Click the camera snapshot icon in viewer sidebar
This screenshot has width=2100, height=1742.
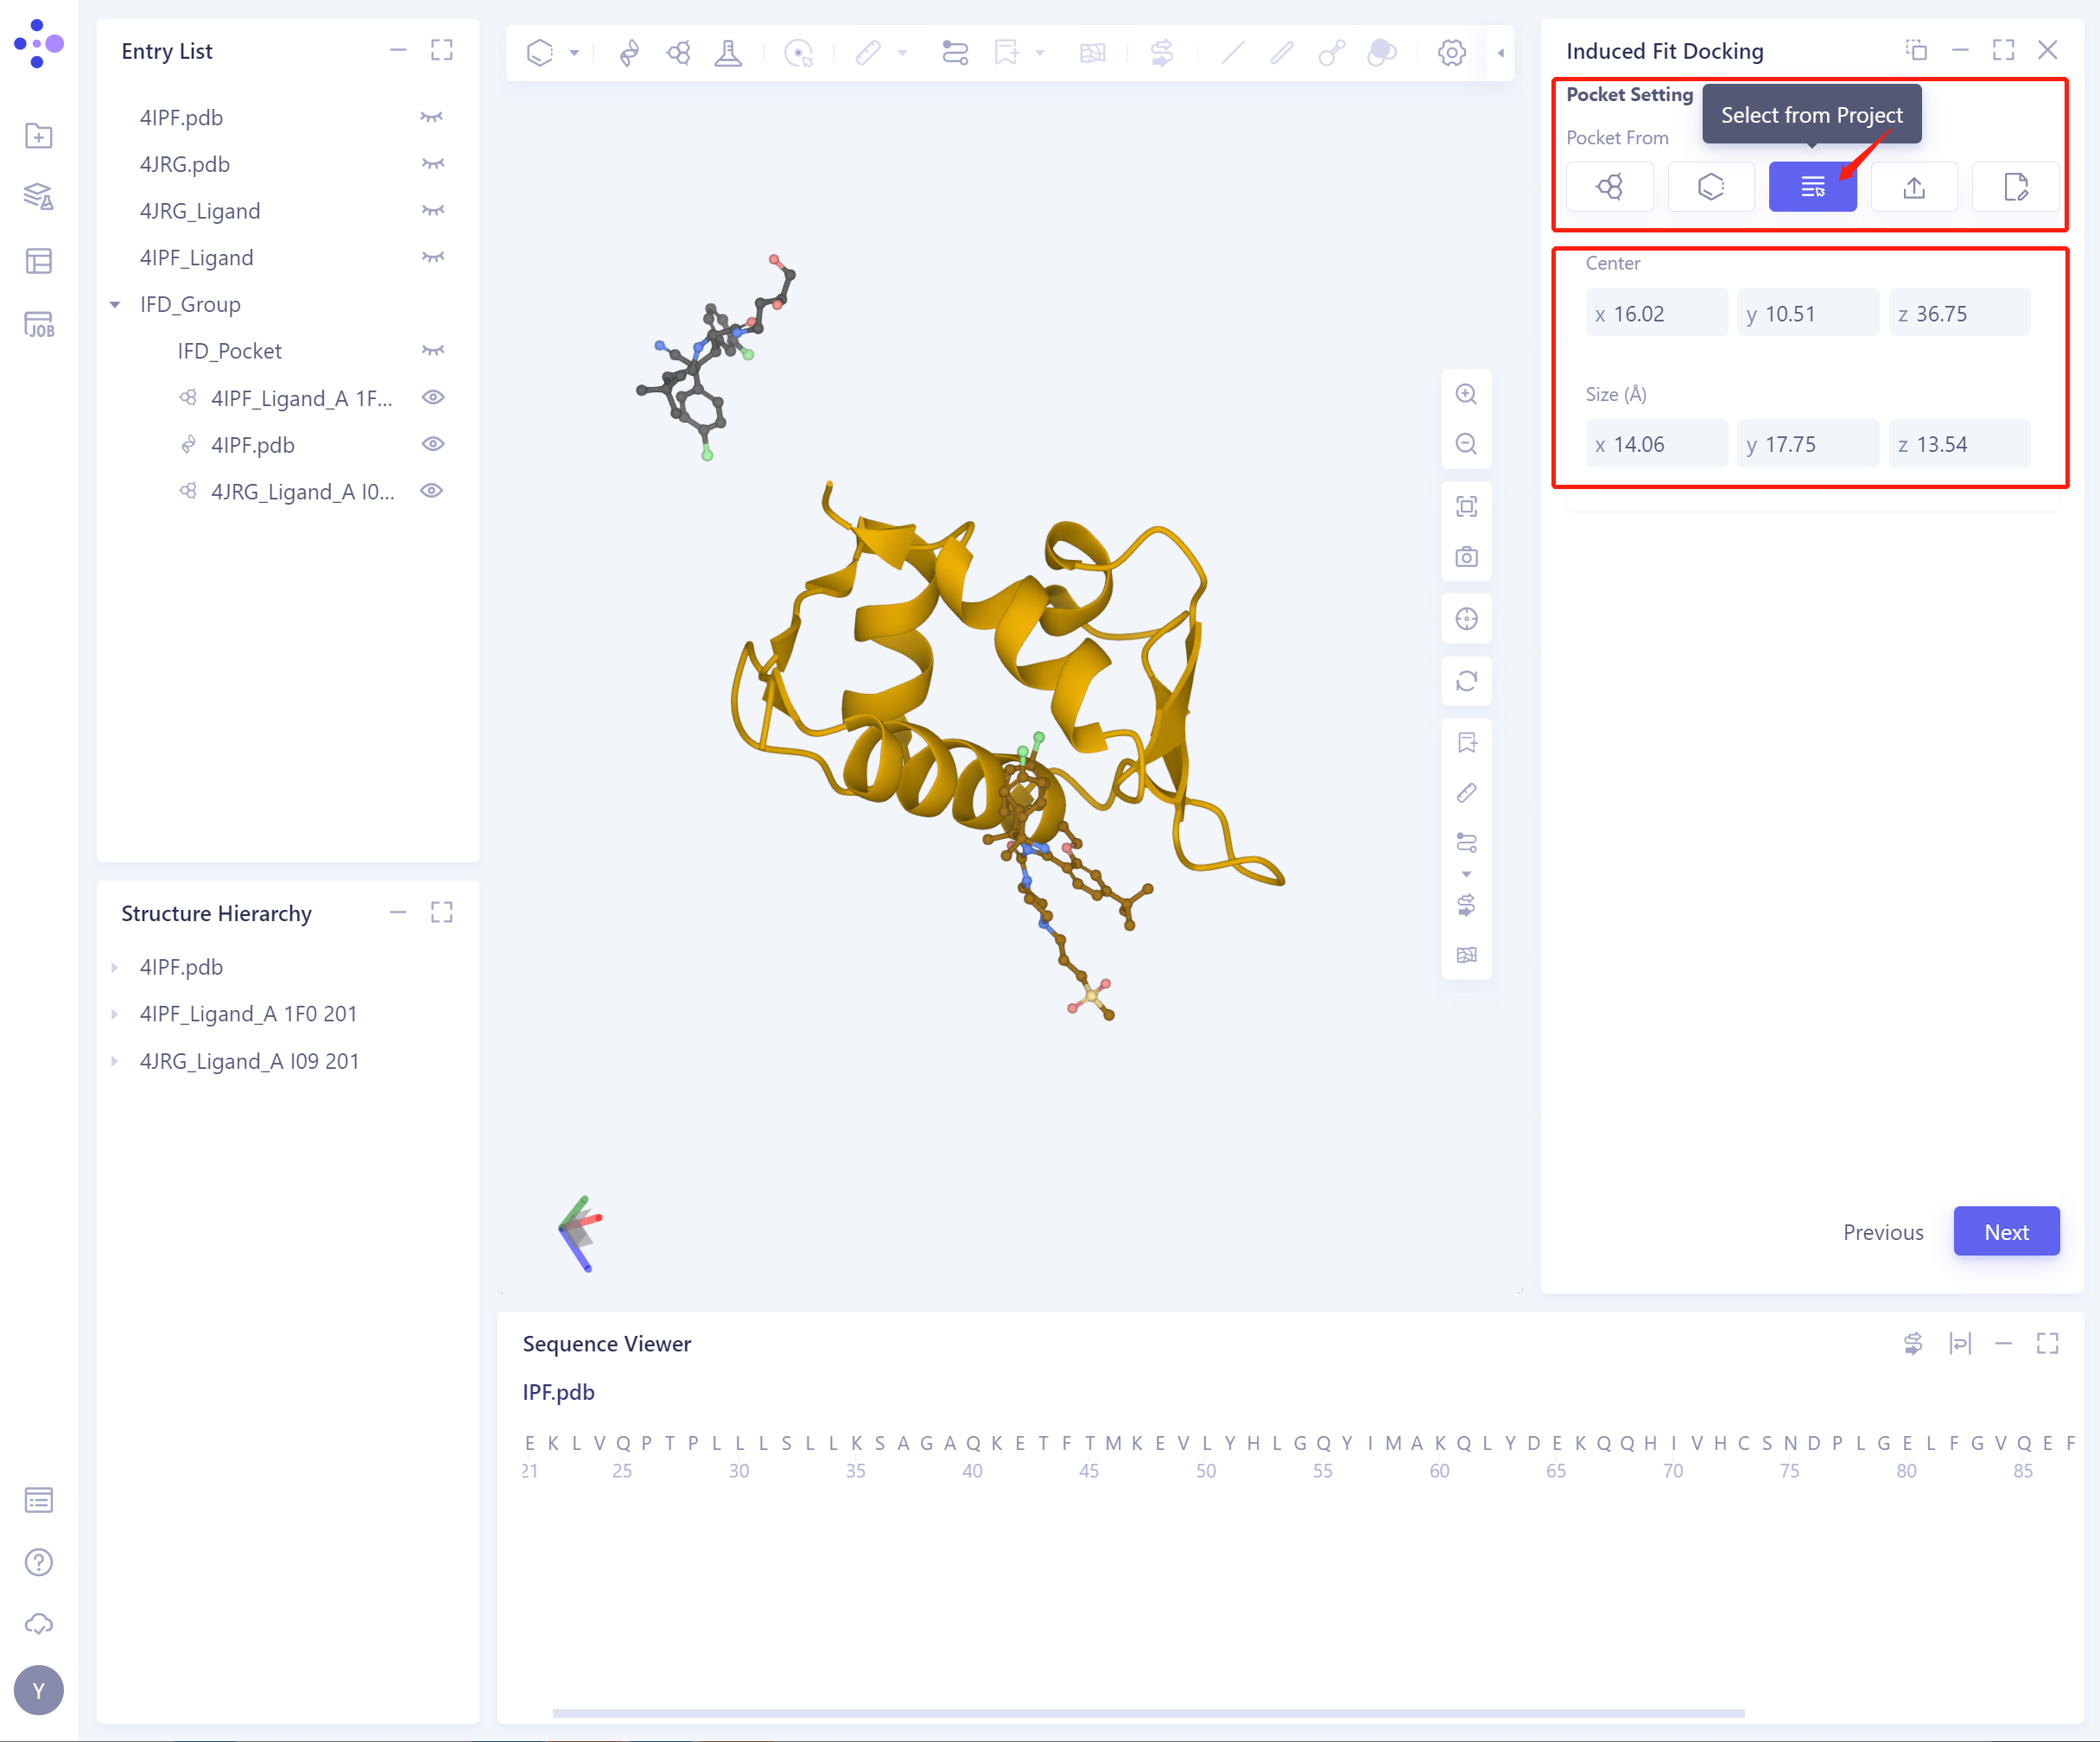(1466, 557)
